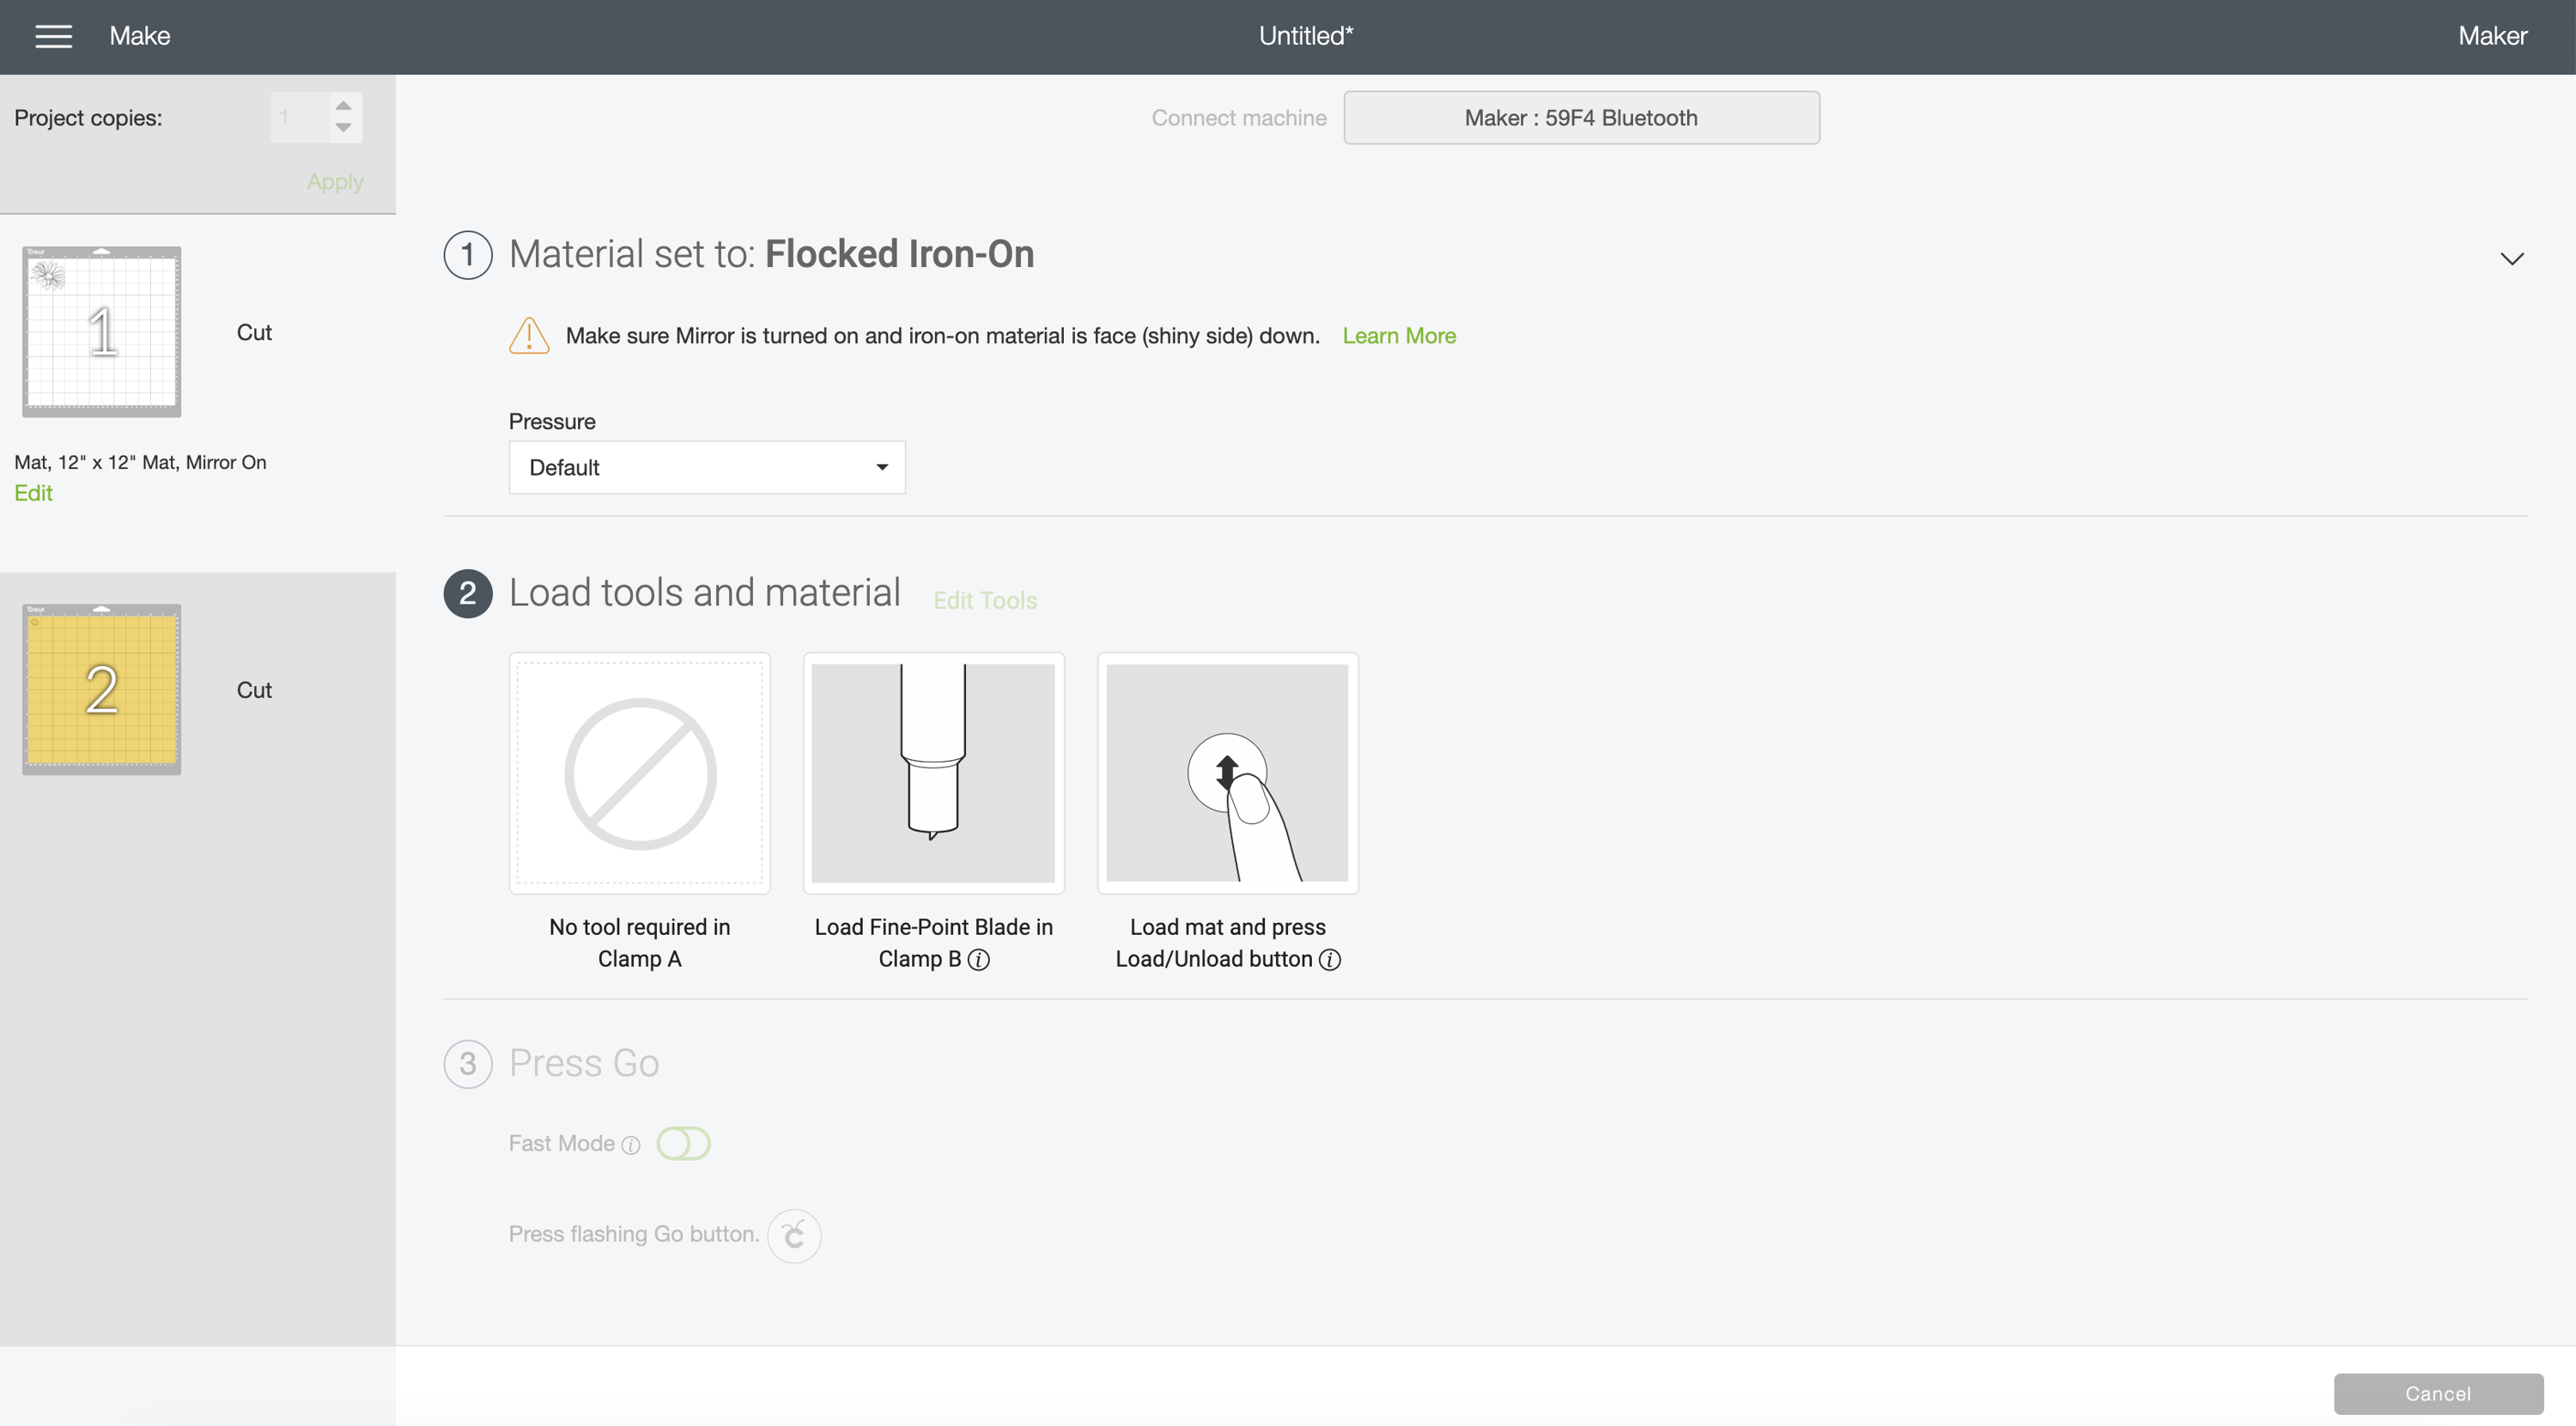Viewport: 2576px width, 1426px height.
Task: Open the hamburger menu
Action: coord(53,36)
